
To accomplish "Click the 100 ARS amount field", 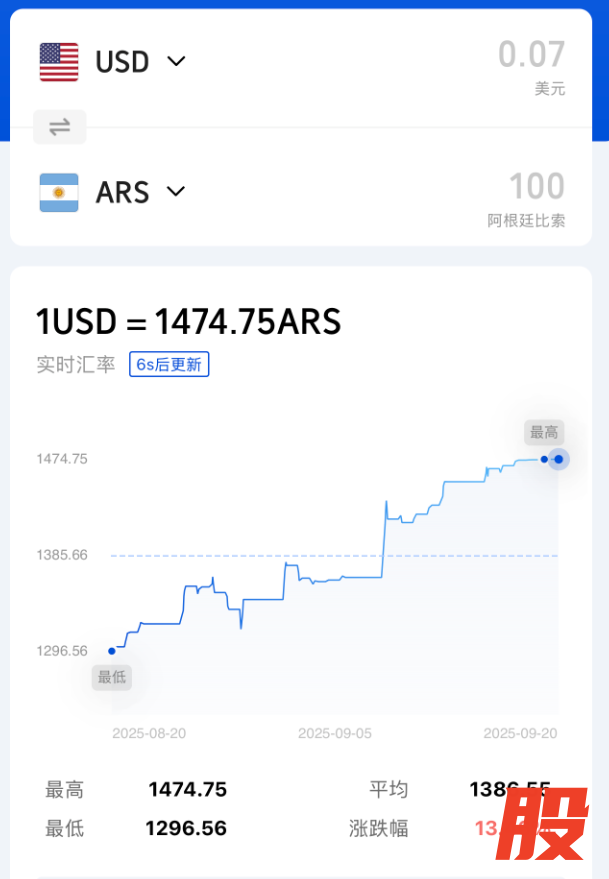I will [537, 186].
